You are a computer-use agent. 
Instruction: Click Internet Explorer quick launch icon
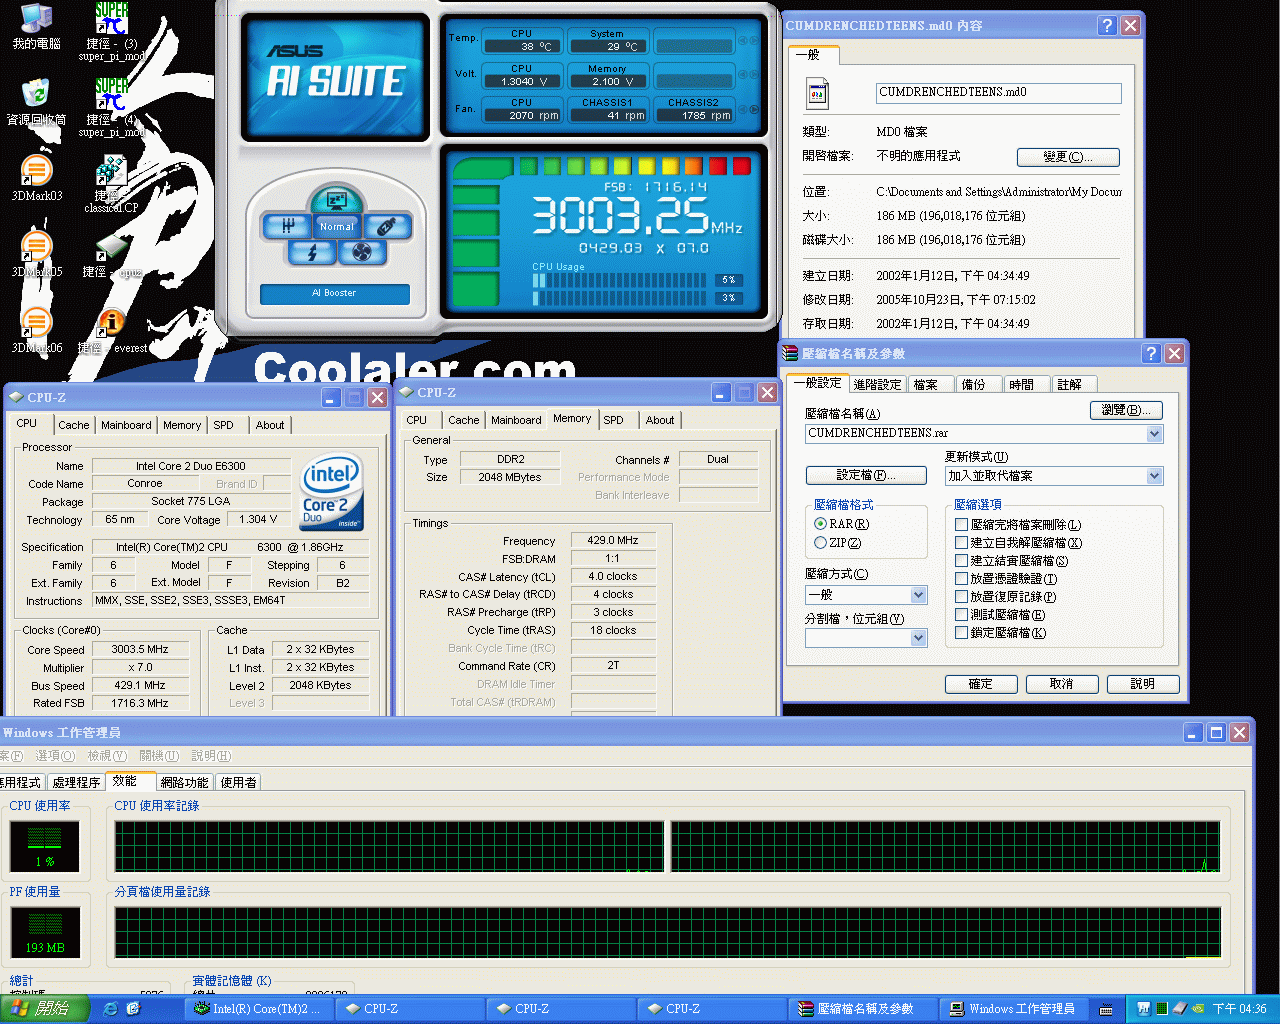pyautogui.click(x=110, y=1009)
